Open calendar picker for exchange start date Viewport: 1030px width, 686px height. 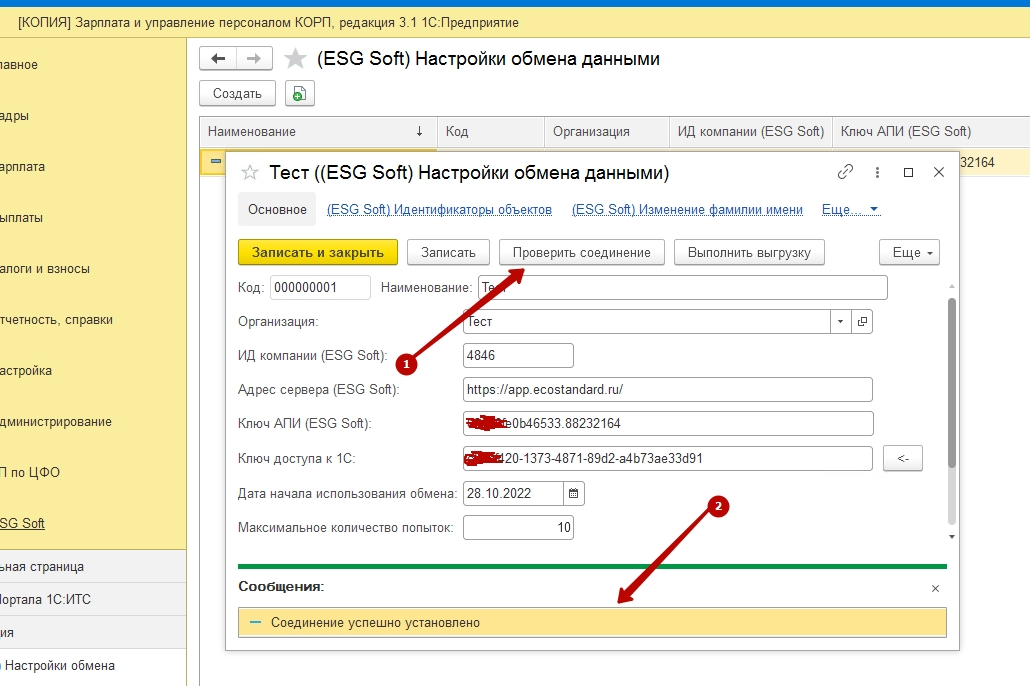click(x=573, y=493)
